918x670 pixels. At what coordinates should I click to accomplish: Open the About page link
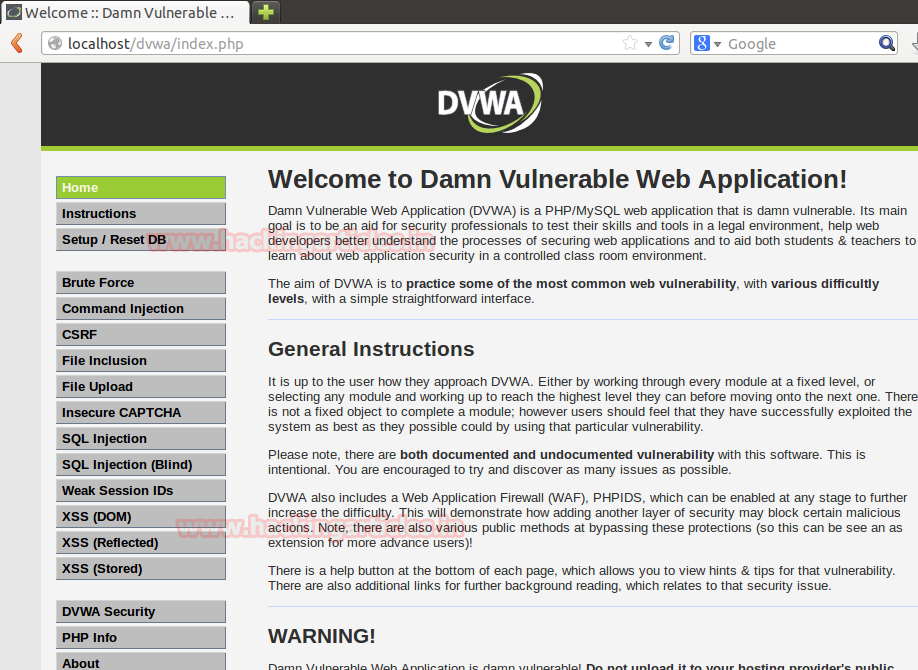[x=141, y=662]
